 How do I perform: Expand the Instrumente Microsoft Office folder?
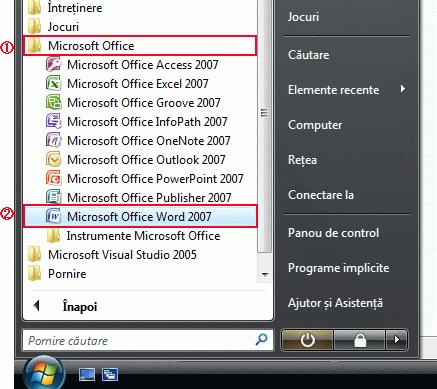140,236
